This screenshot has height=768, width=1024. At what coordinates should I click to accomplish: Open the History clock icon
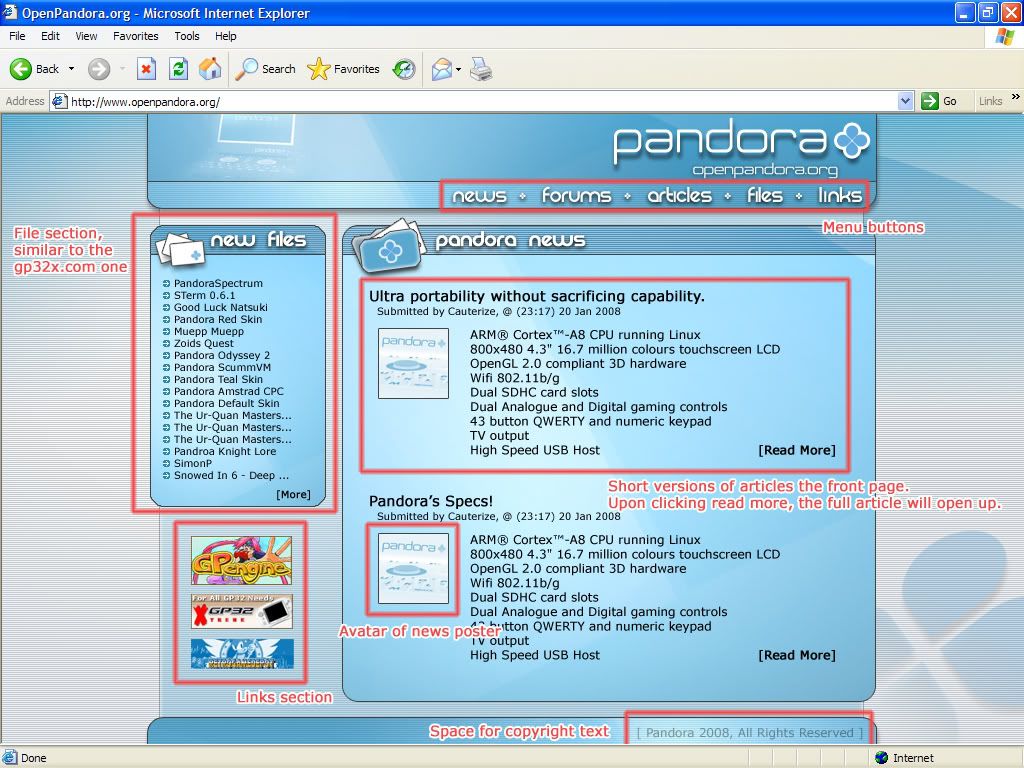(404, 69)
